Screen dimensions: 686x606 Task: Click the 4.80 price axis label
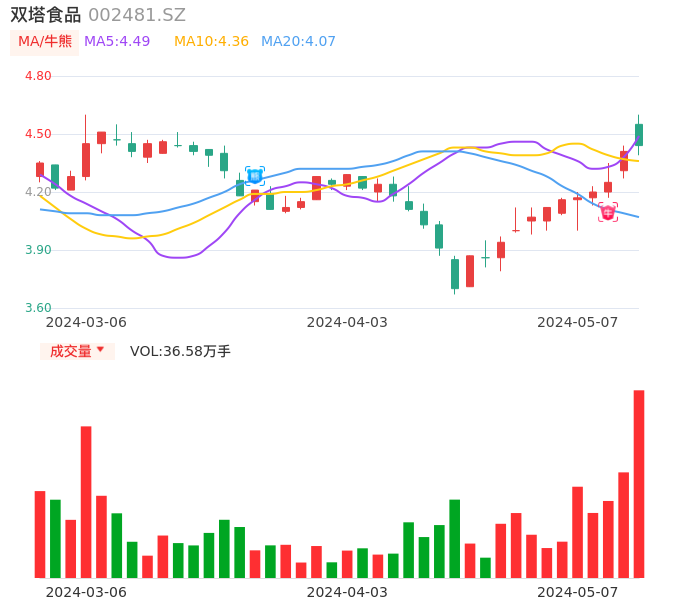coord(38,76)
